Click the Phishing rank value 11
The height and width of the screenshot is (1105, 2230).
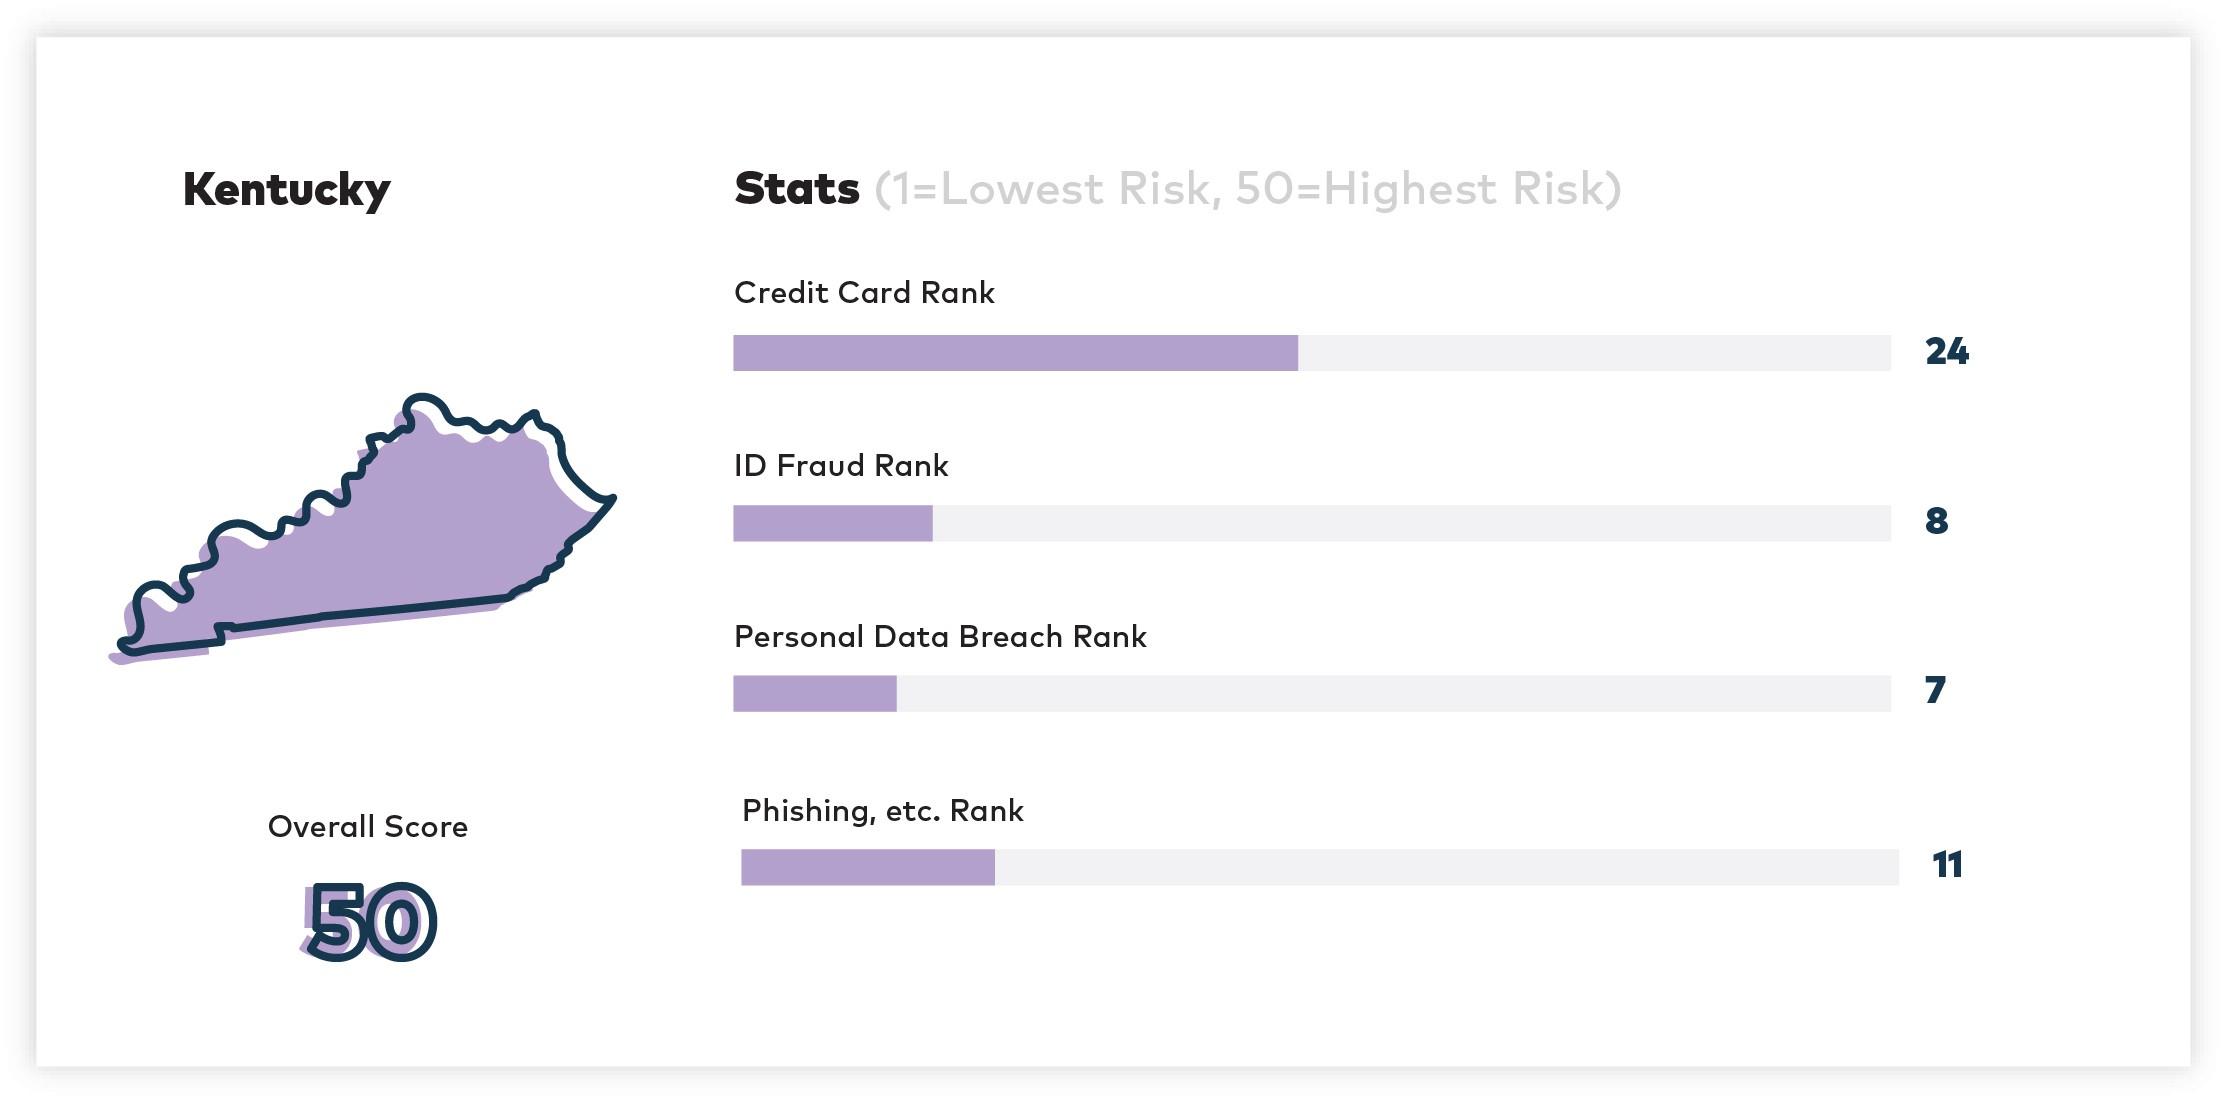pos(1947,865)
